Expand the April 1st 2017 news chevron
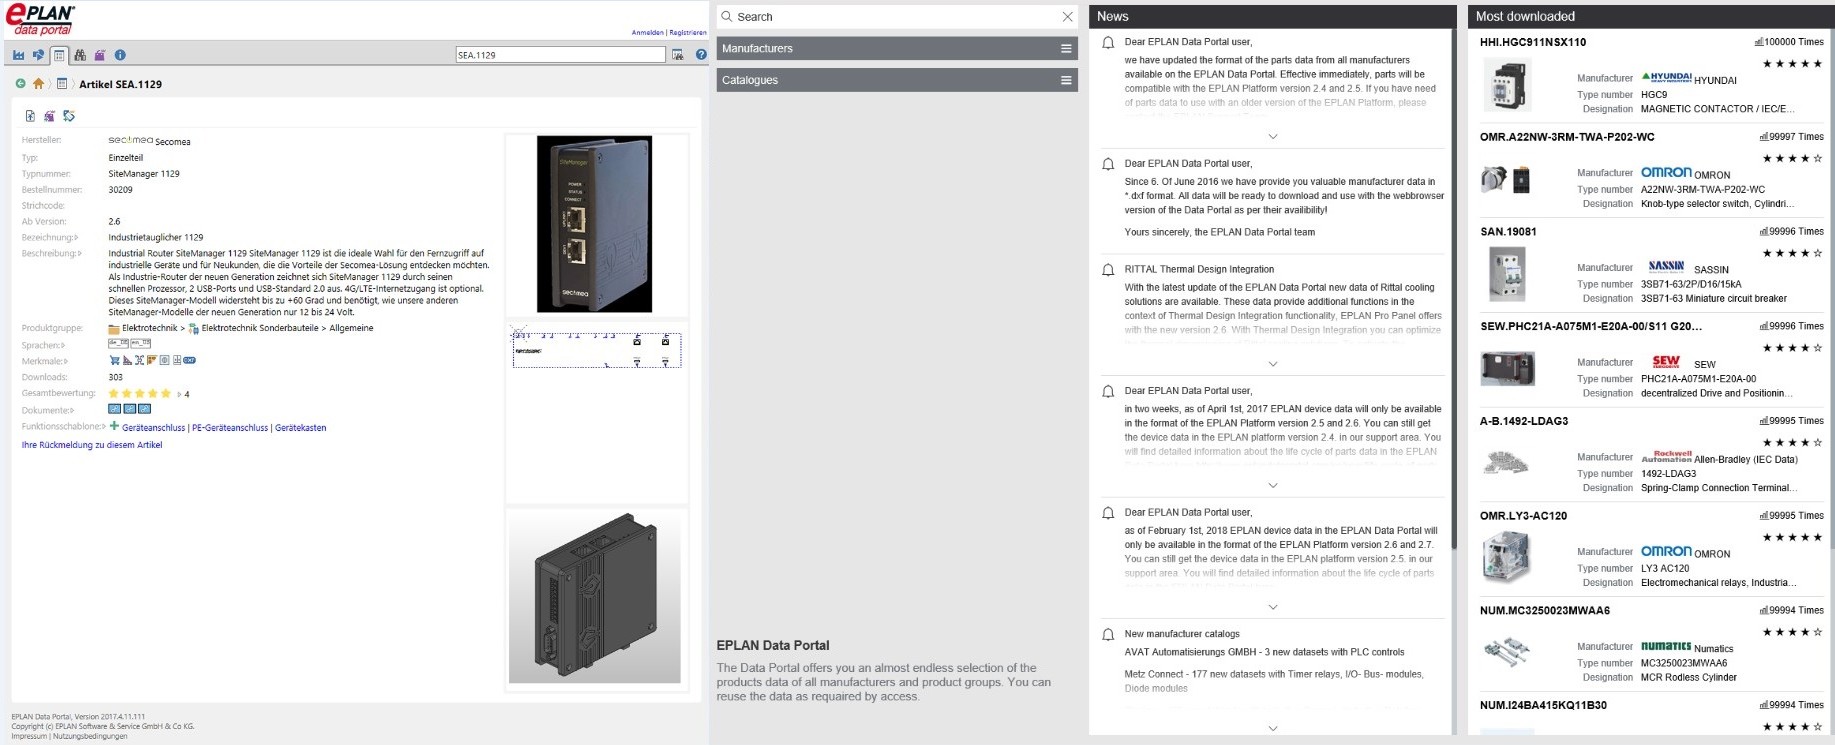The image size is (1835, 745). coord(1272,486)
